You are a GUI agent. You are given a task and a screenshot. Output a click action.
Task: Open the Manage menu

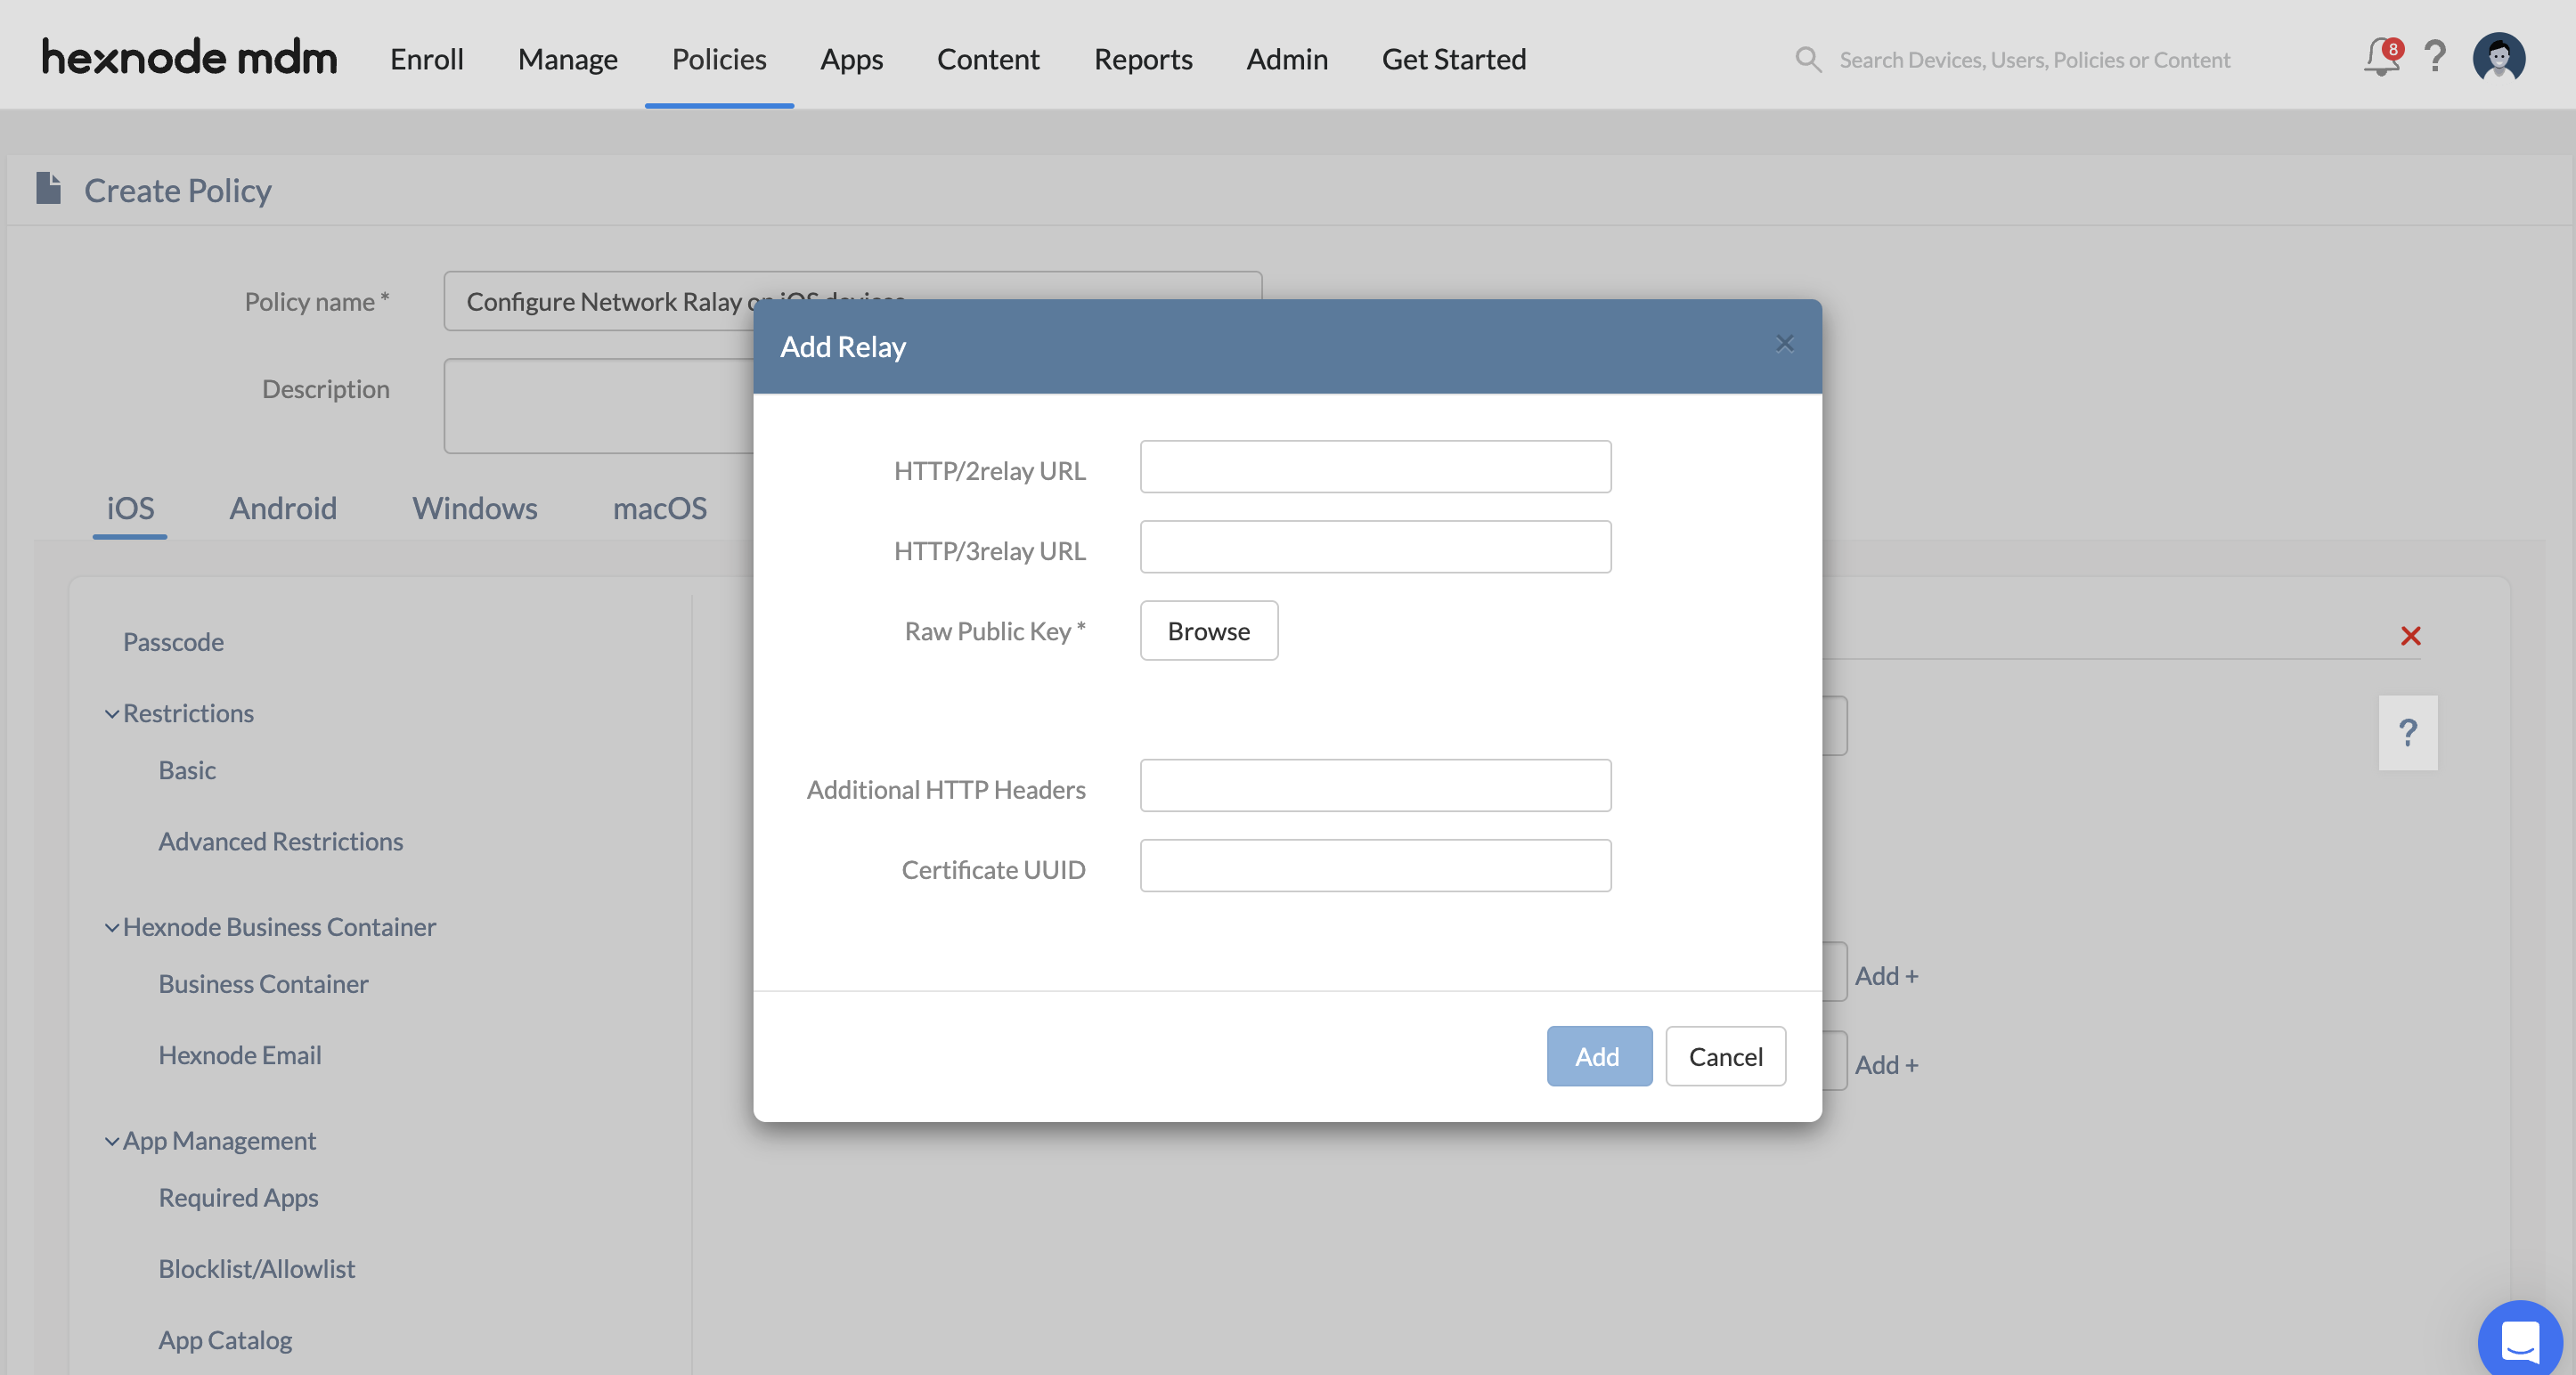point(568,58)
